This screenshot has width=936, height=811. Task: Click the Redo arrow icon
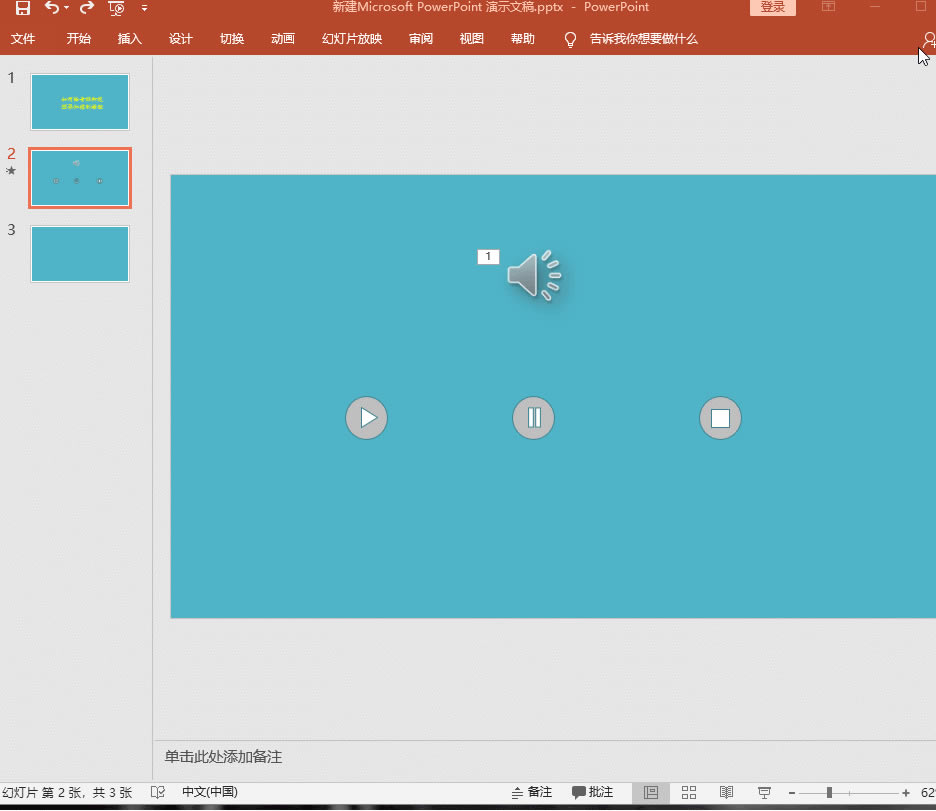click(87, 8)
